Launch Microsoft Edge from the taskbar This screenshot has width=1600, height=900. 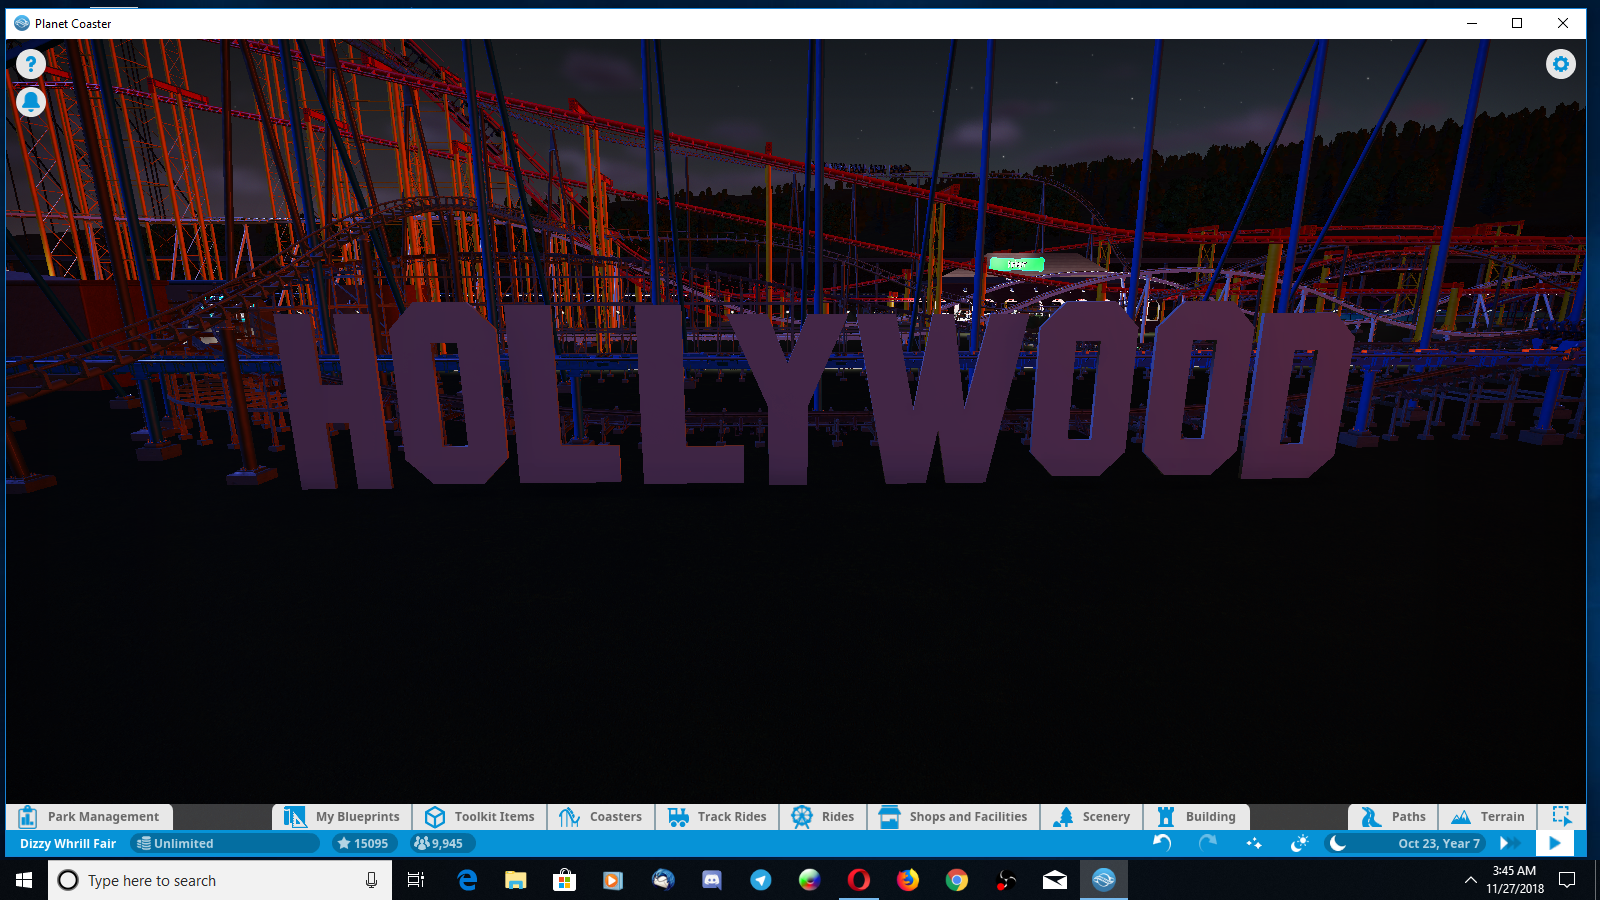click(x=467, y=880)
